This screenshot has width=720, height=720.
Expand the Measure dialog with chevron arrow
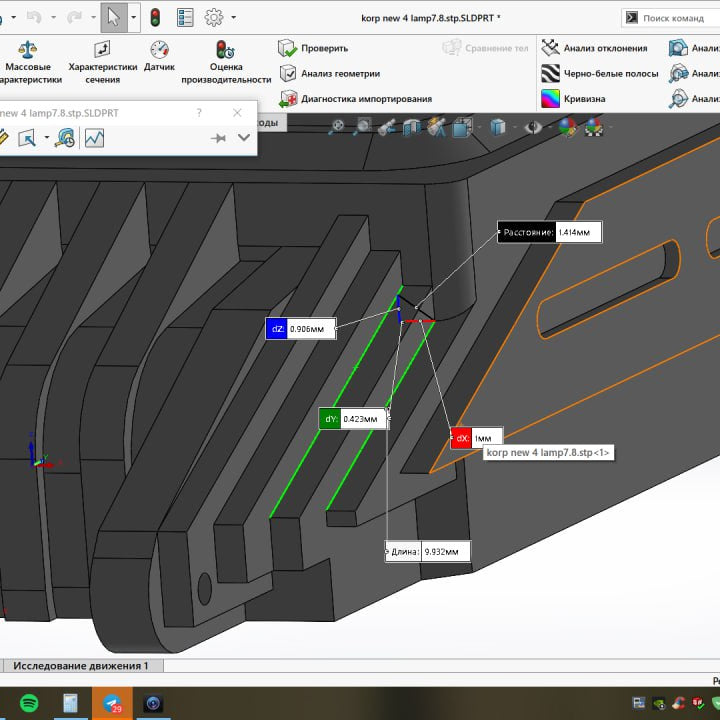(x=243, y=139)
